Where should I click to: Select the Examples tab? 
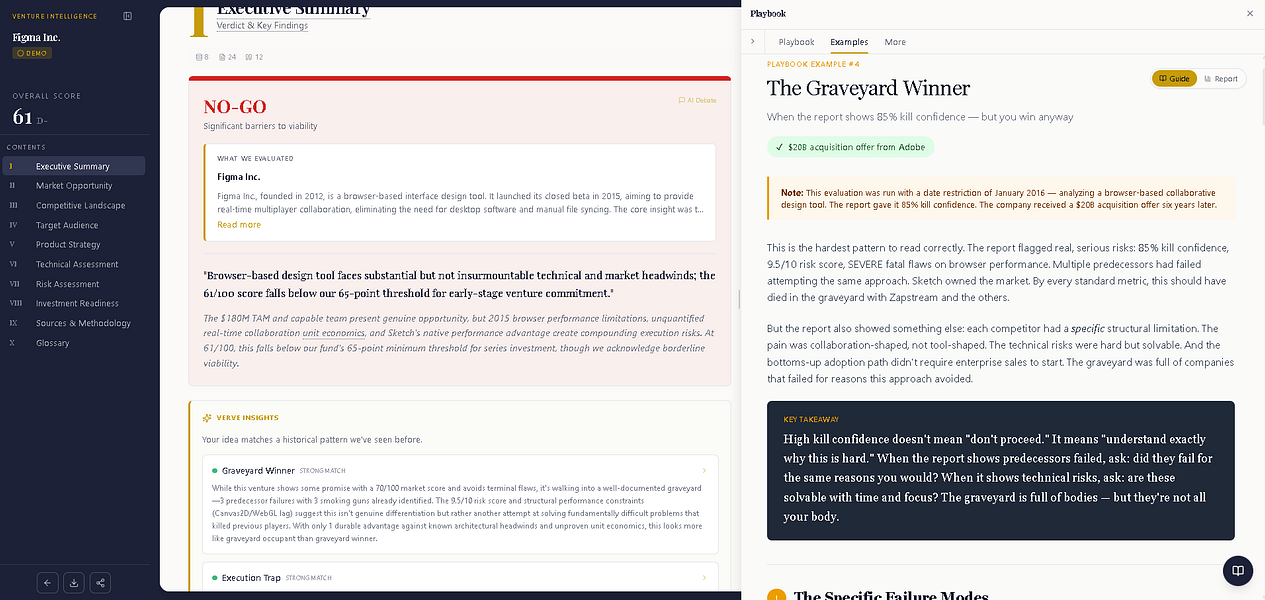[x=849, y=42]
